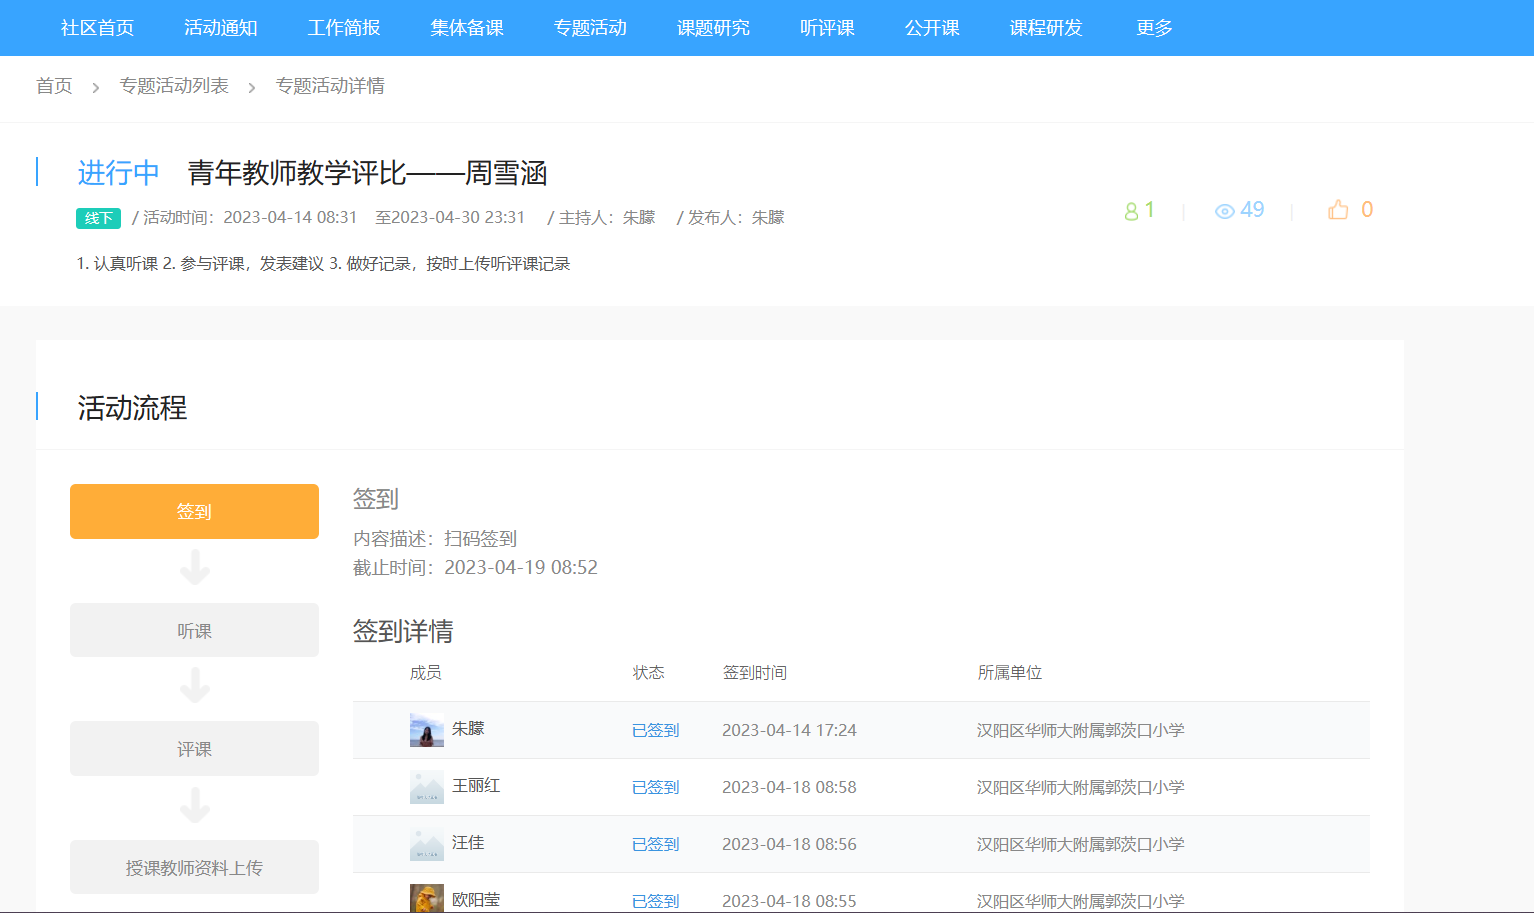Screen dimensions: 1534x913
Task: Select the 签到 step button
Action: tap(194, 511)
